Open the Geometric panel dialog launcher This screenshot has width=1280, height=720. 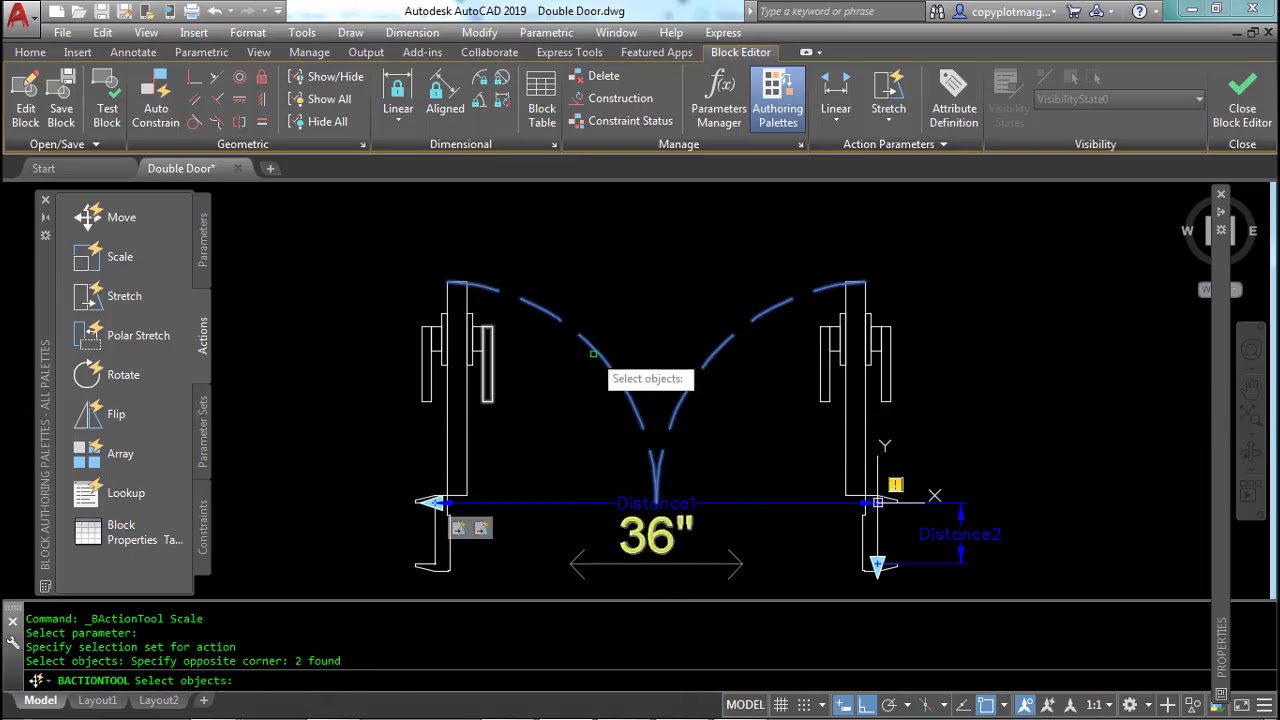[363, 145]
